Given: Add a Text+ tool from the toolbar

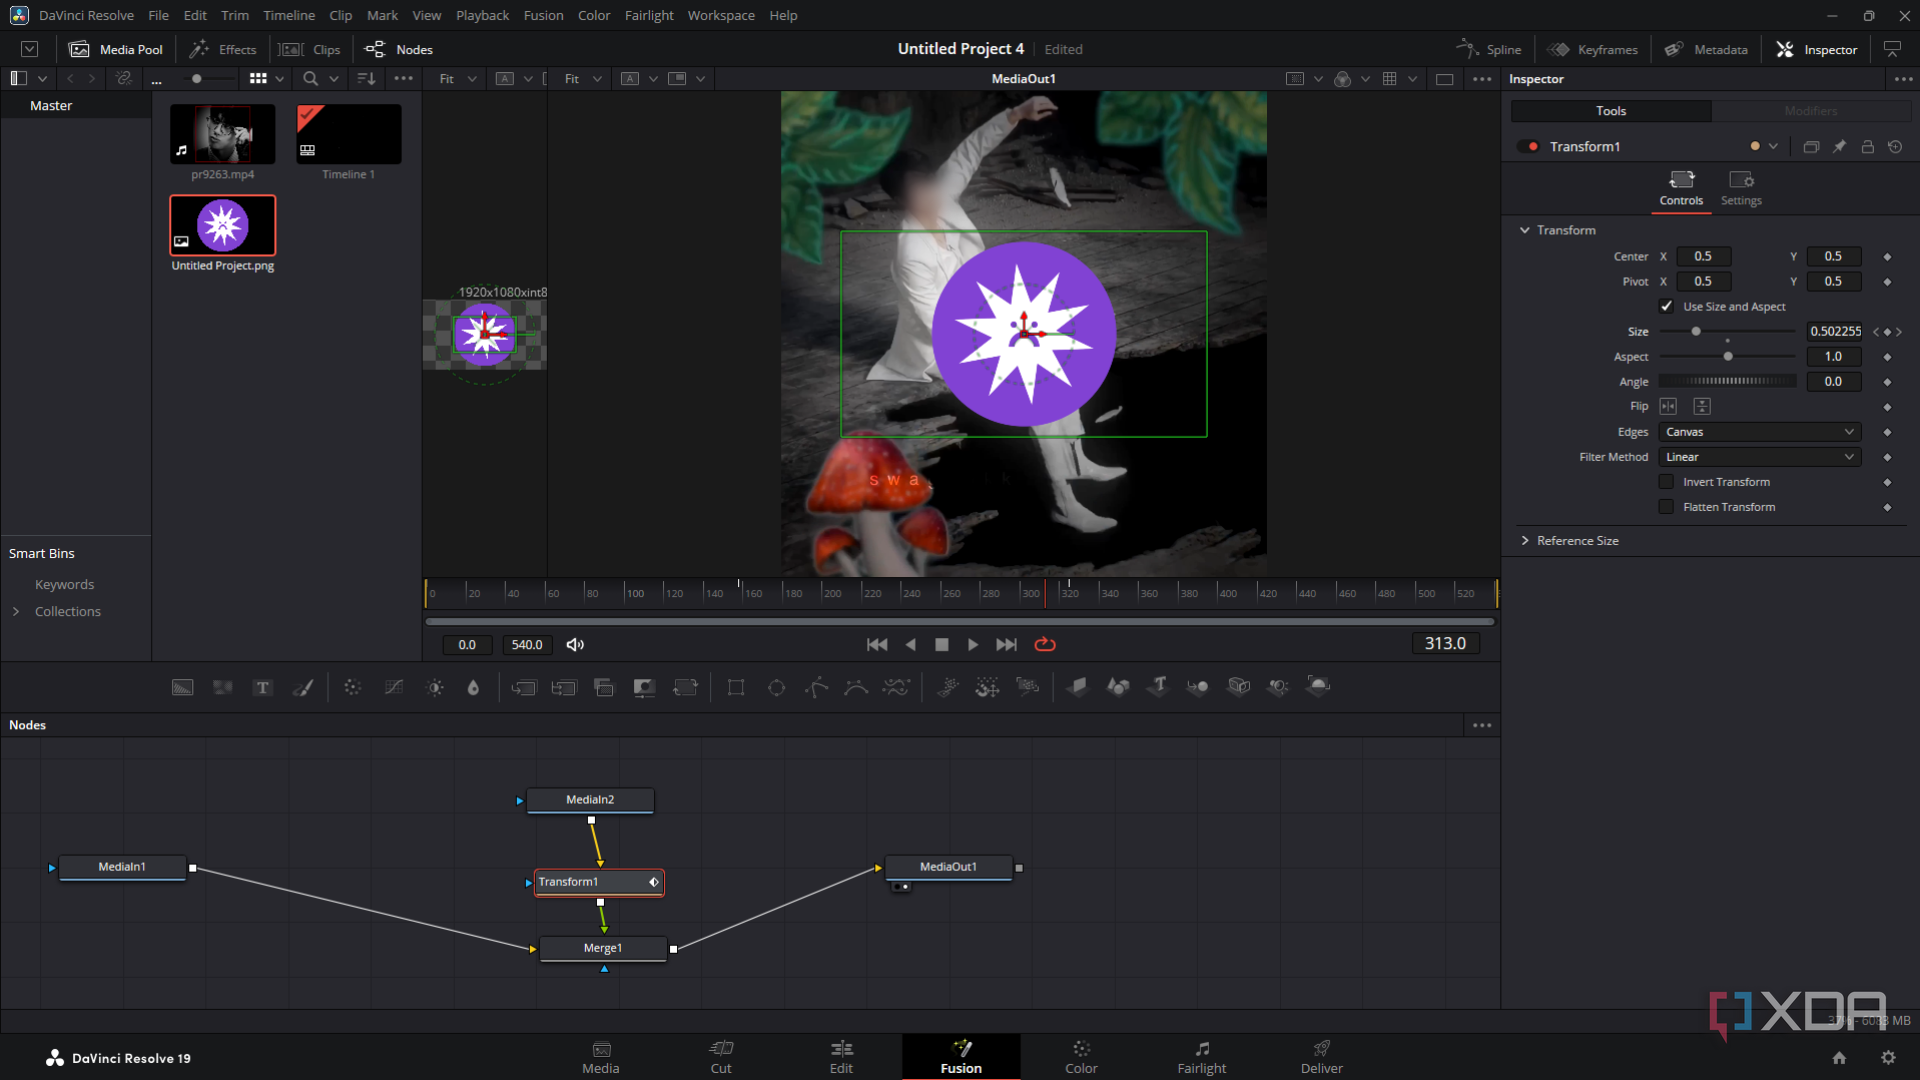Looking at the screenshot, I should coord(263,687).
